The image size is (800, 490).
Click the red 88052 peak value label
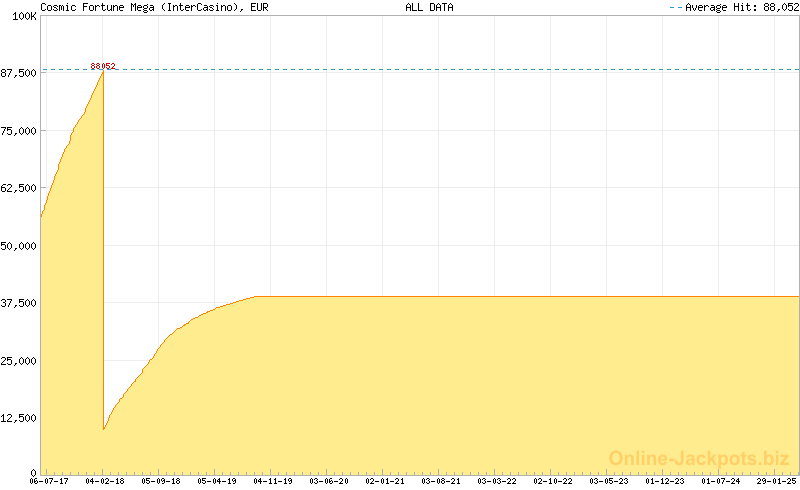click(x=103, y=67)
